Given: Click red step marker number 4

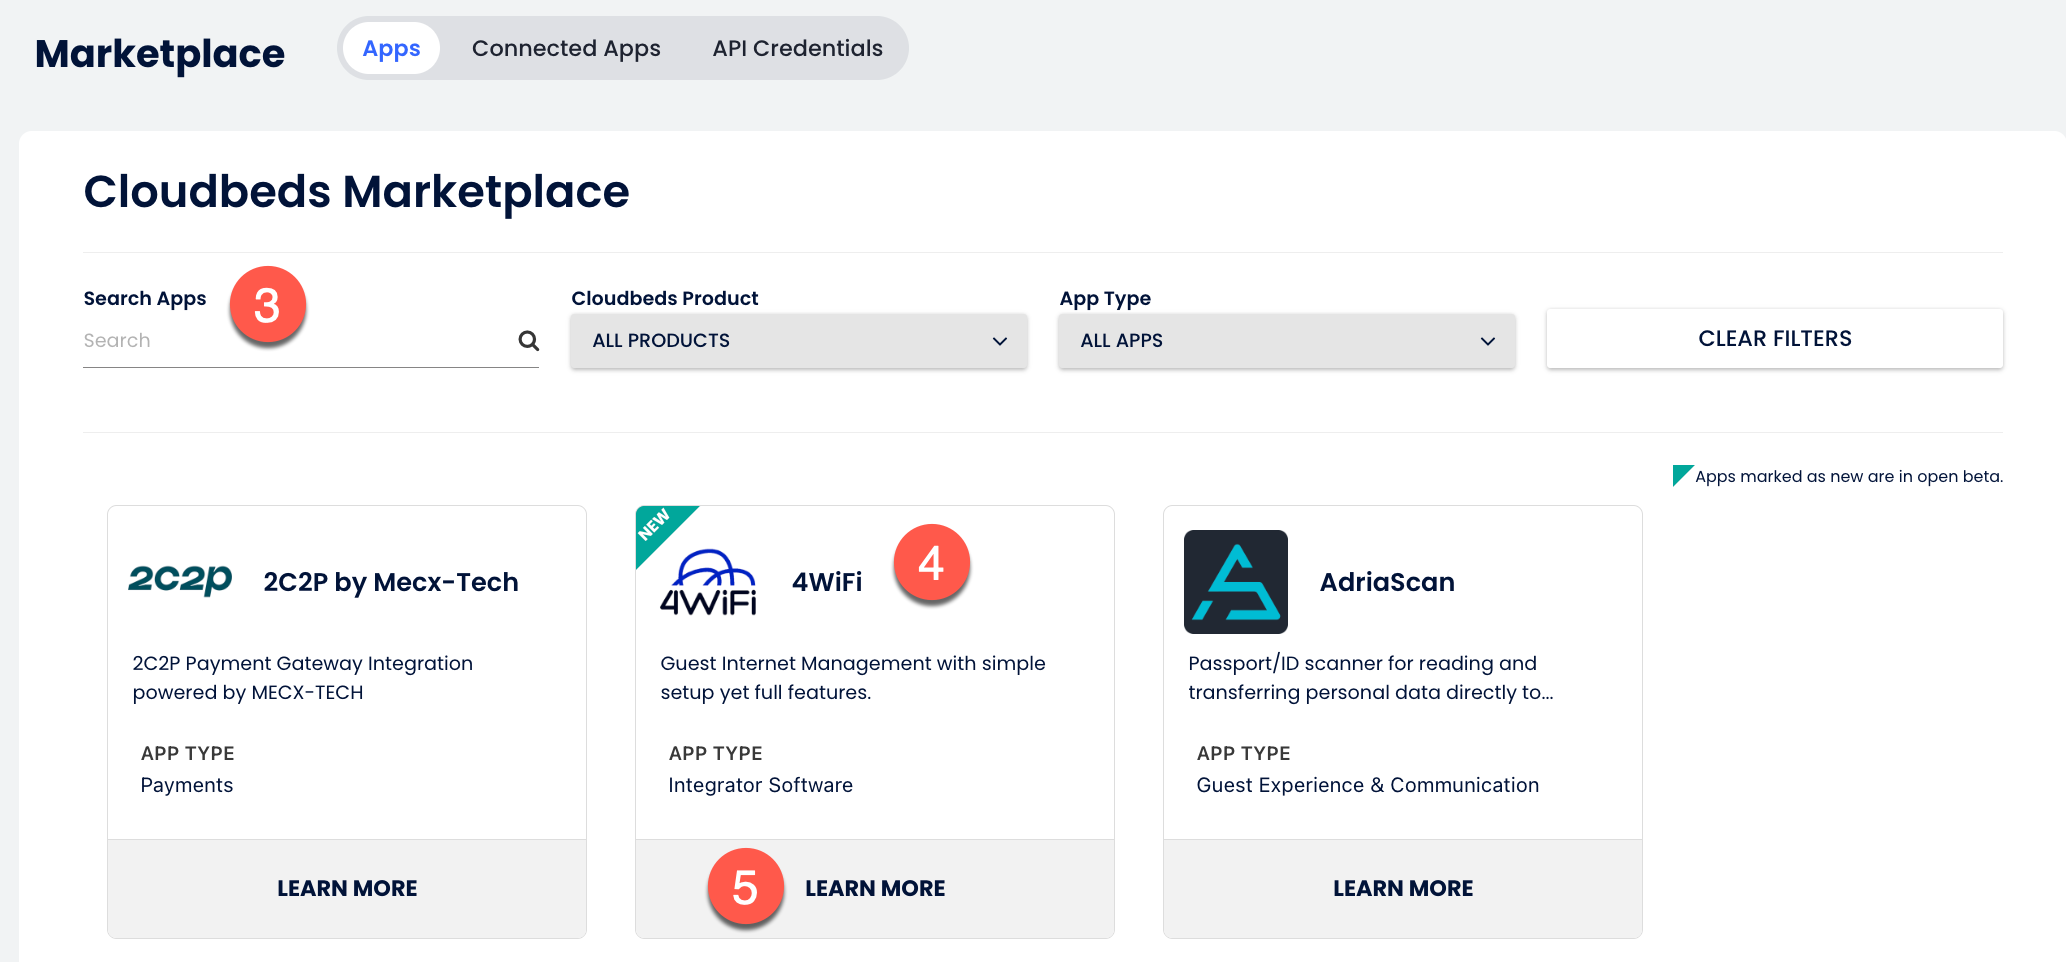Looking at the screenshot, I should click(x=931, y=563).
